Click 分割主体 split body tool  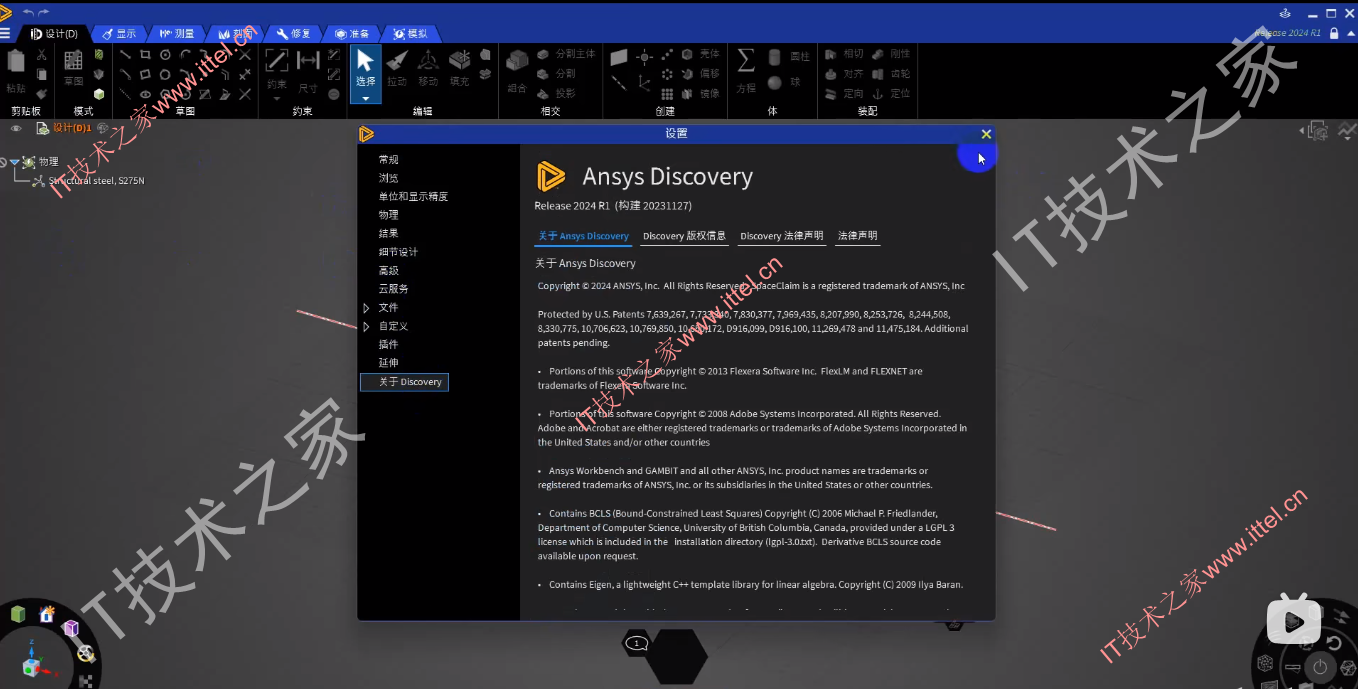[566, 54]
